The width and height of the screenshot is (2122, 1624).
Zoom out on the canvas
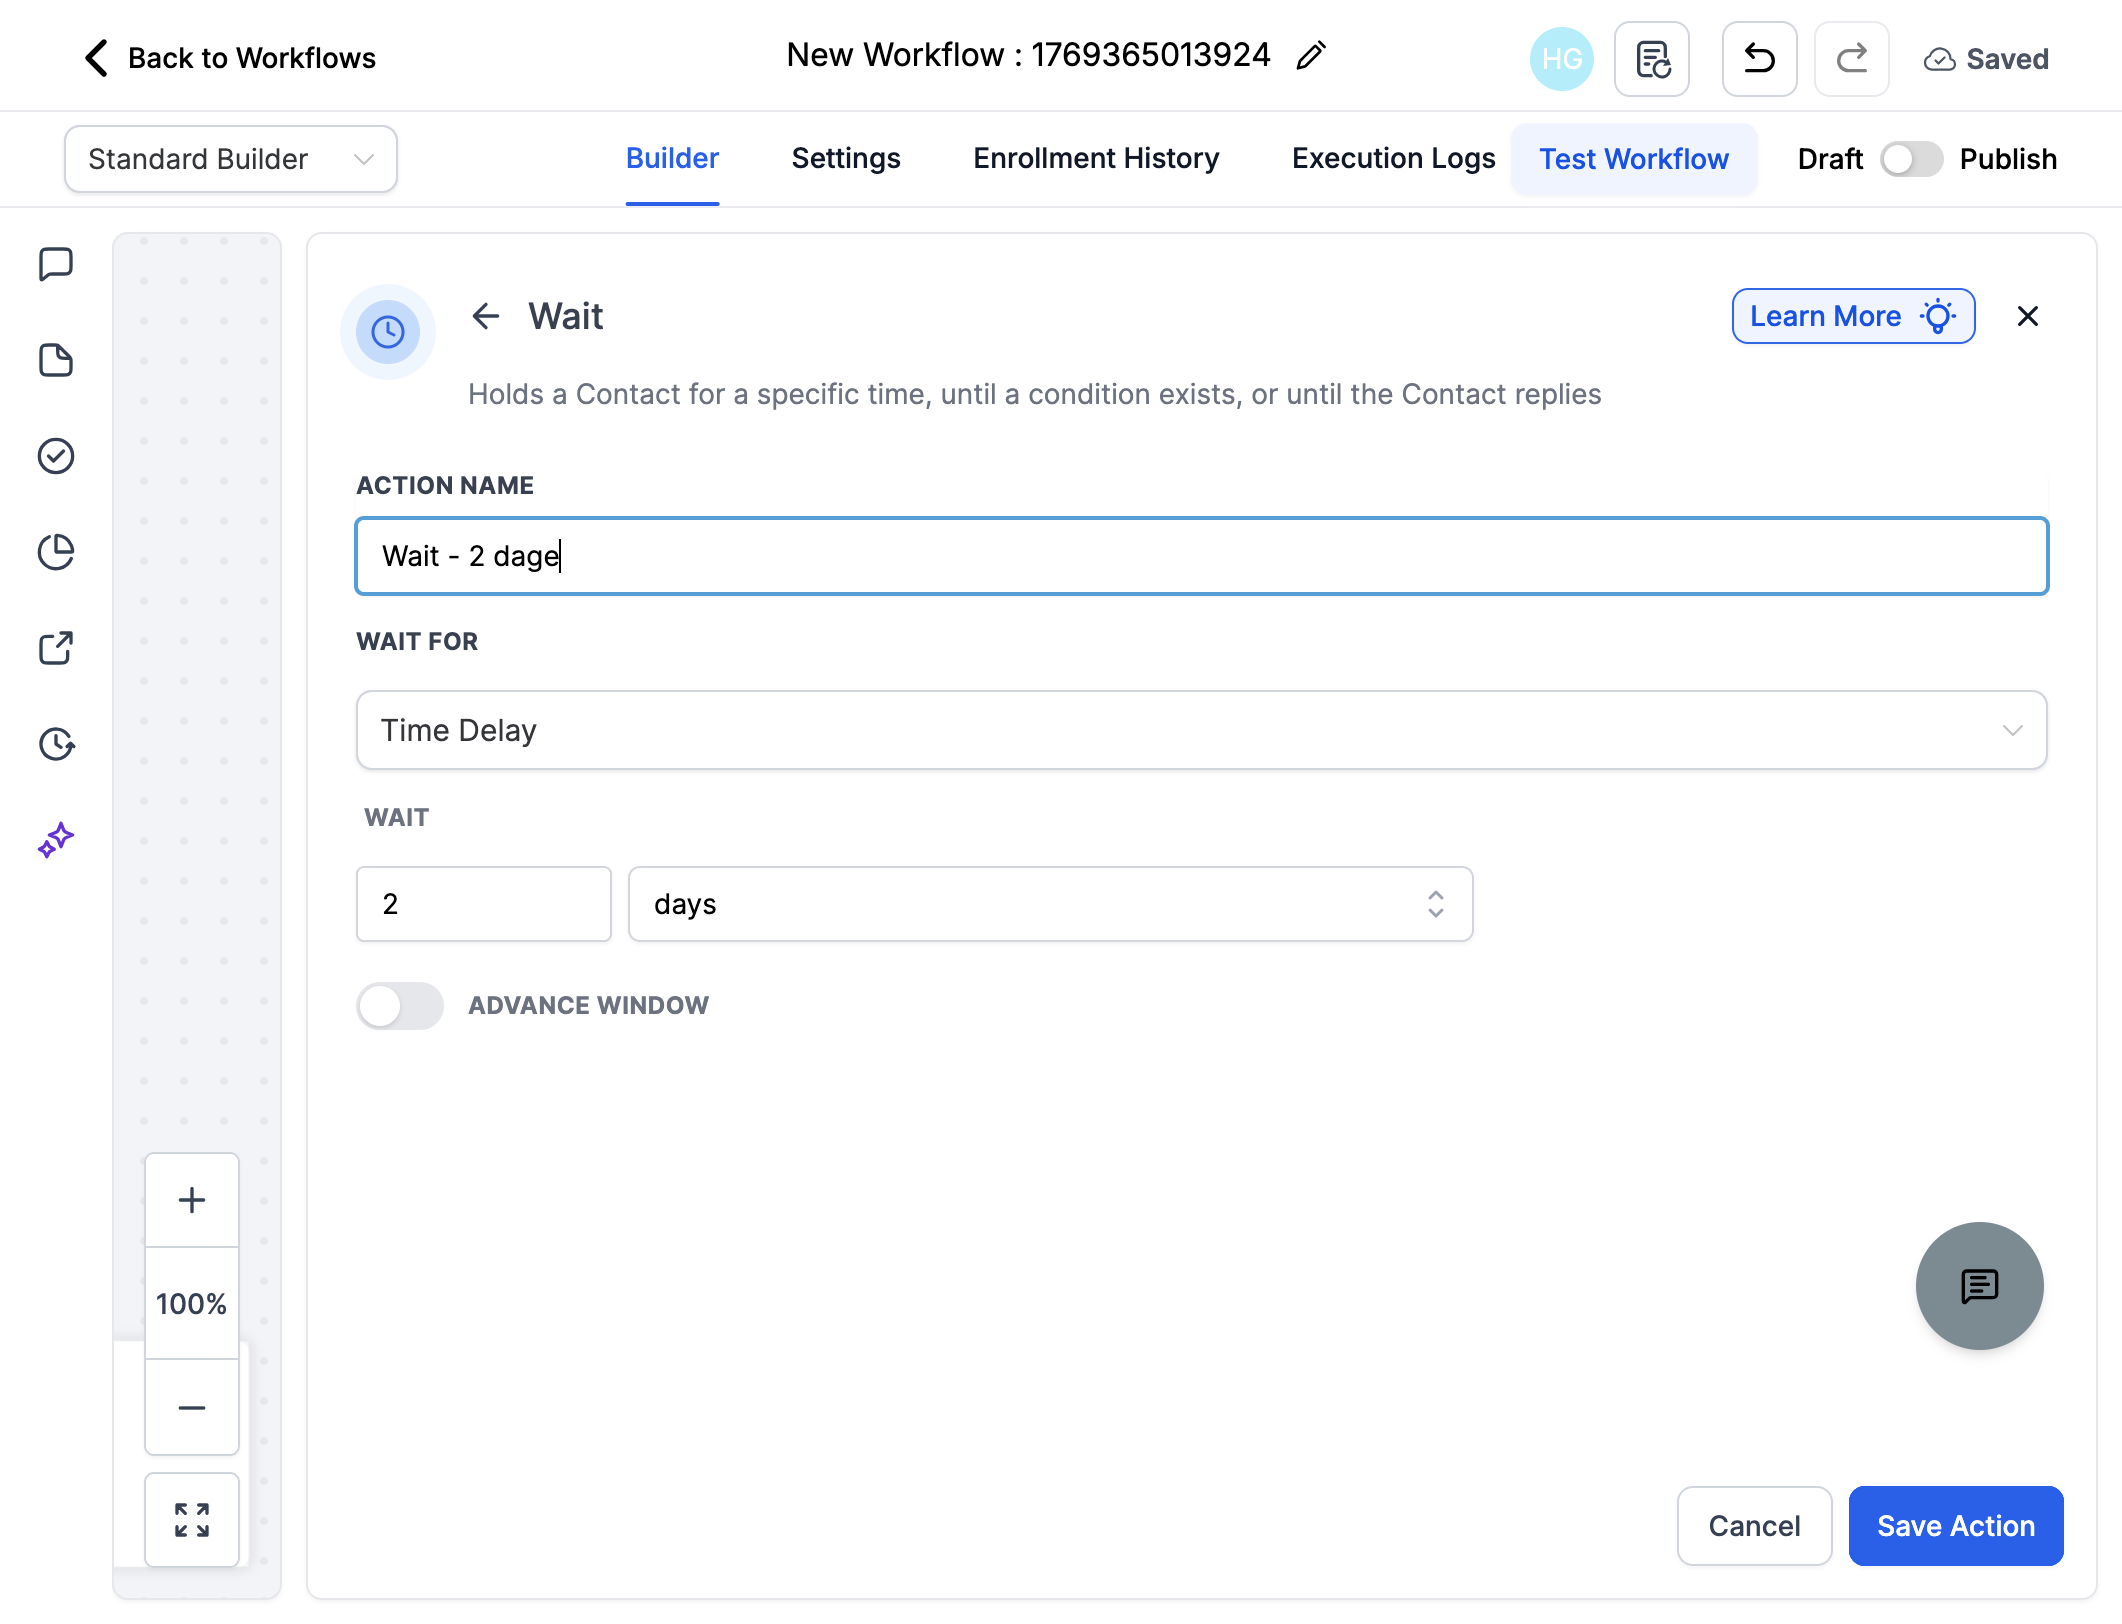[x=192, y=1407]
